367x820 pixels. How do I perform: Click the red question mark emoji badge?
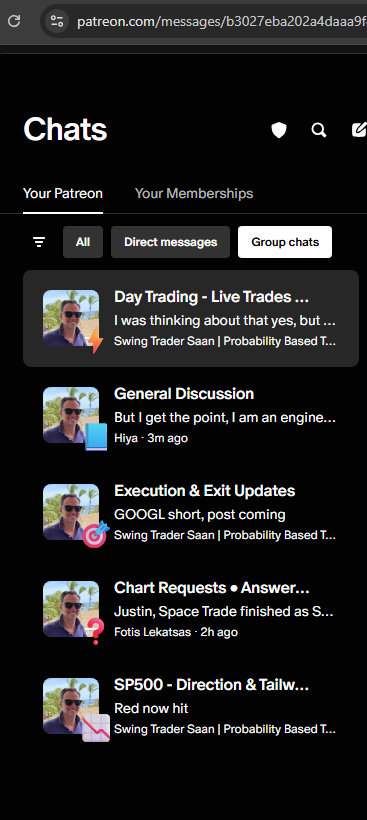(x=96, y=631)
